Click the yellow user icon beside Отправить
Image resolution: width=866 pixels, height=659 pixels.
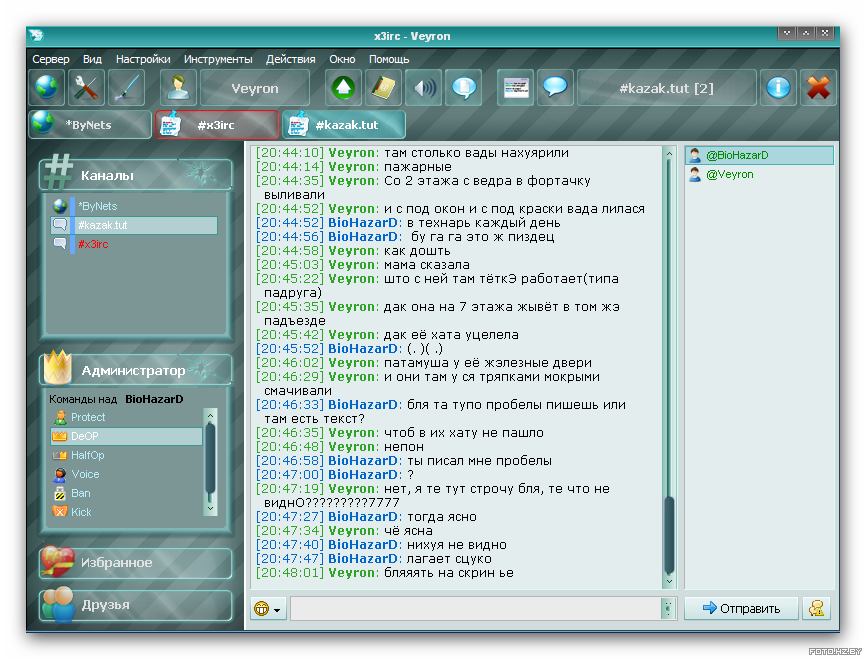(816, 608)
